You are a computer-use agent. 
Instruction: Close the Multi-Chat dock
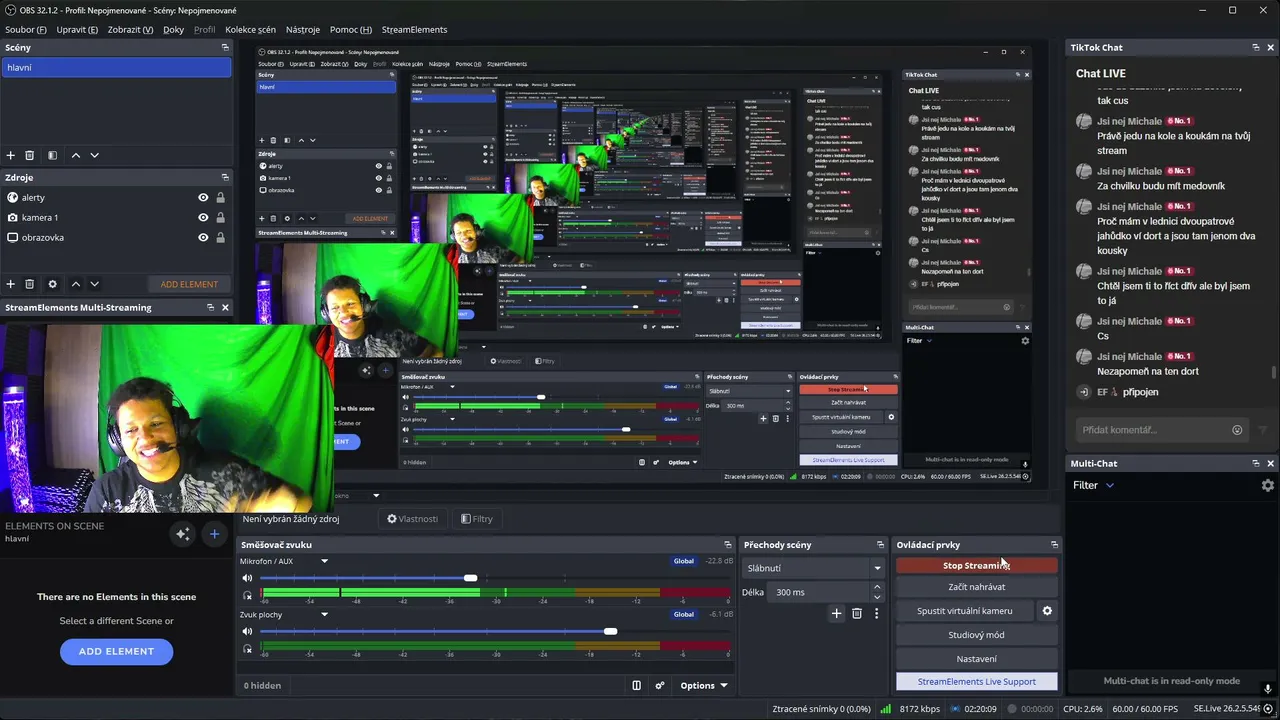coord(1271,463)
